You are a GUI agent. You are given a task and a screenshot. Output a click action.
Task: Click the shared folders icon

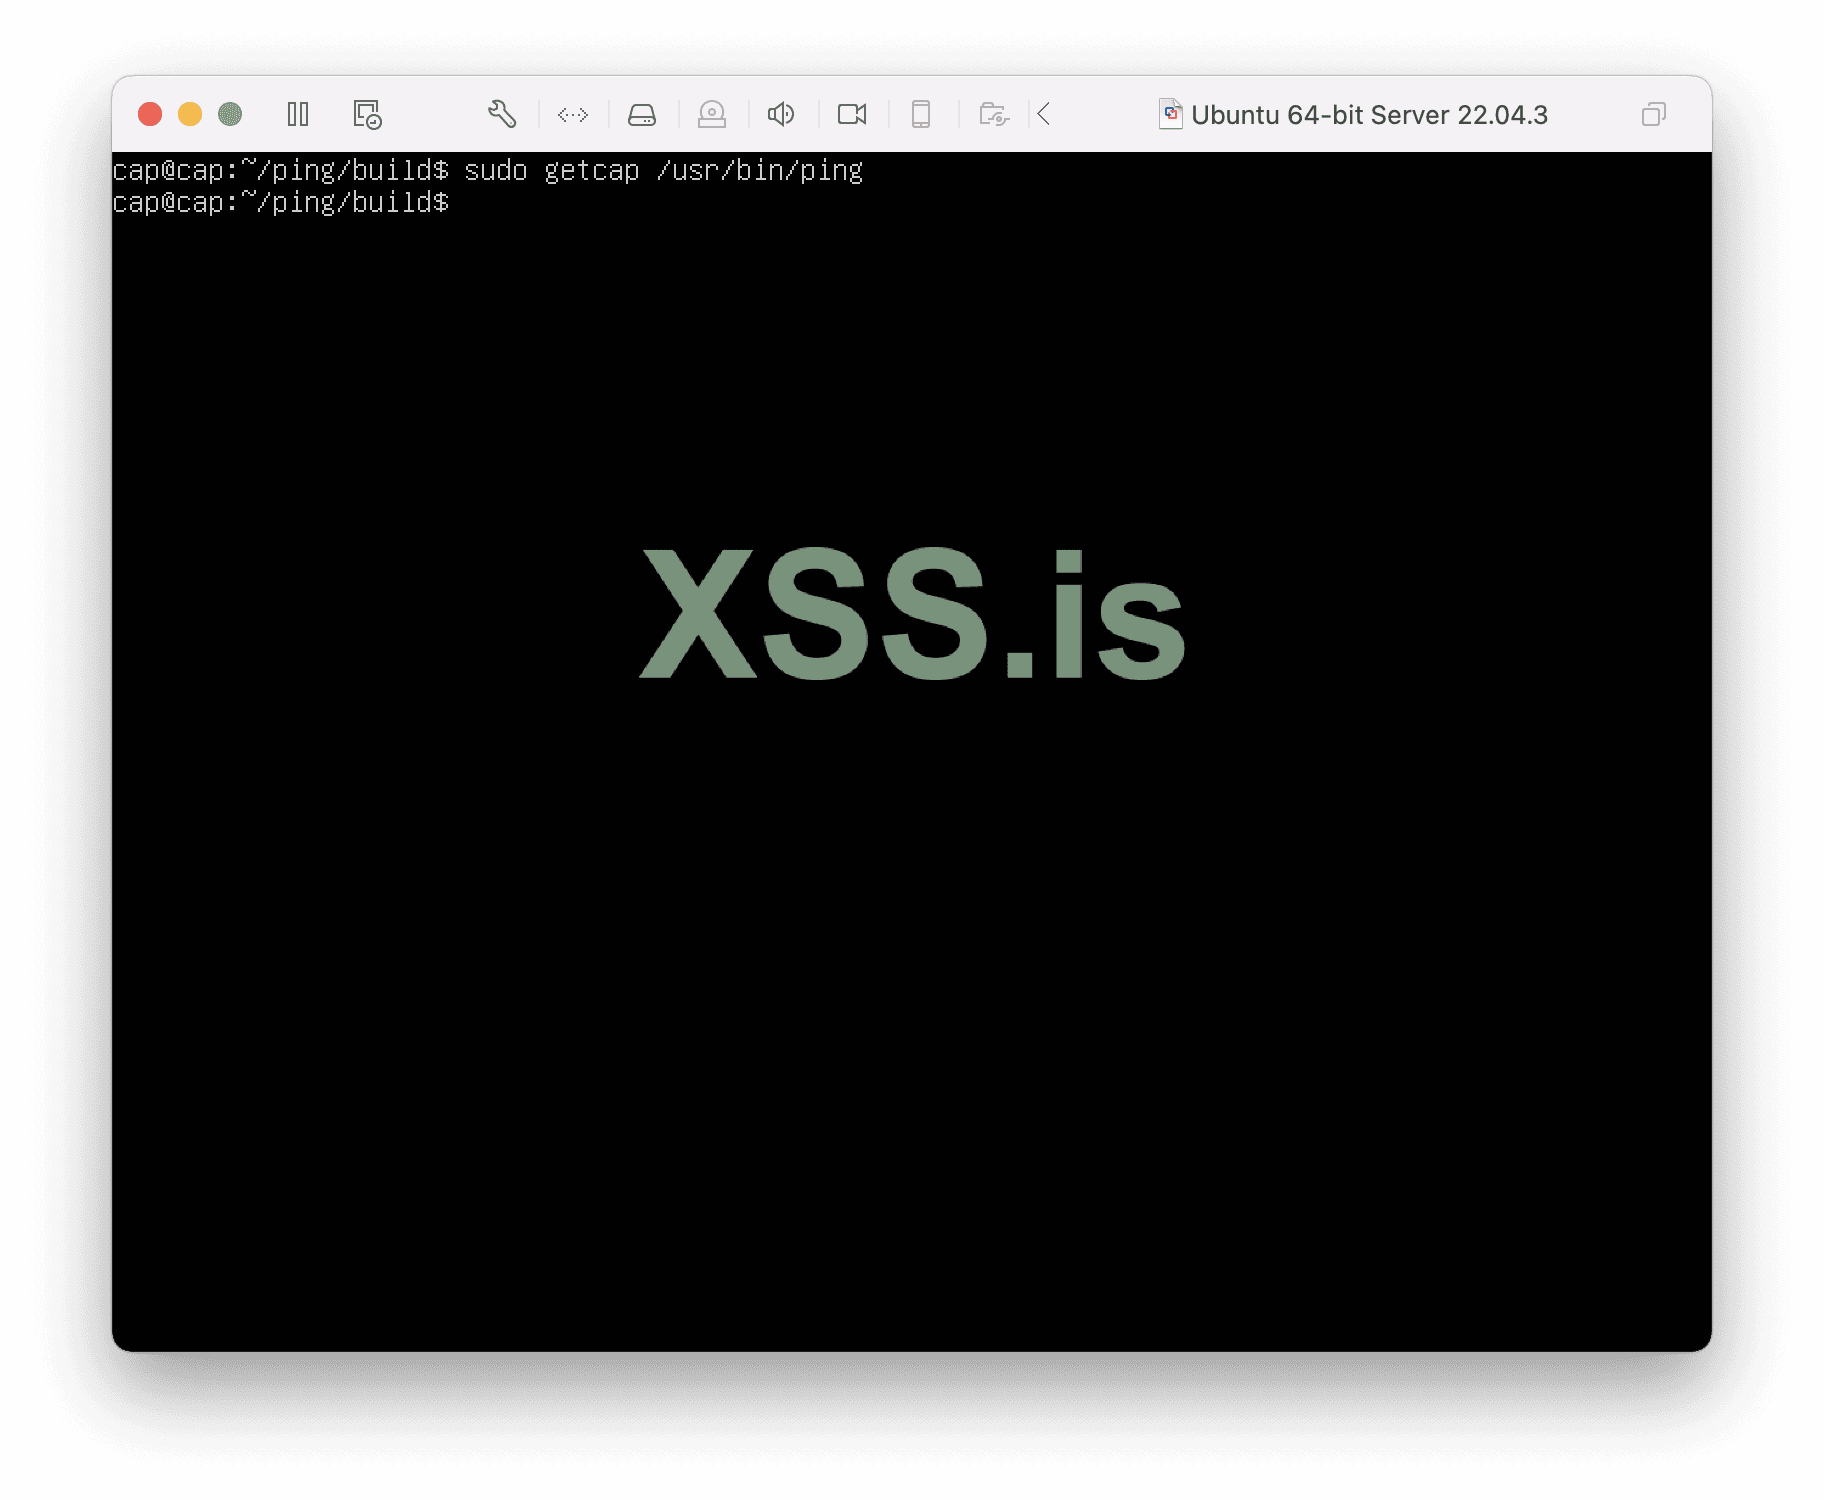coord(994,114)
